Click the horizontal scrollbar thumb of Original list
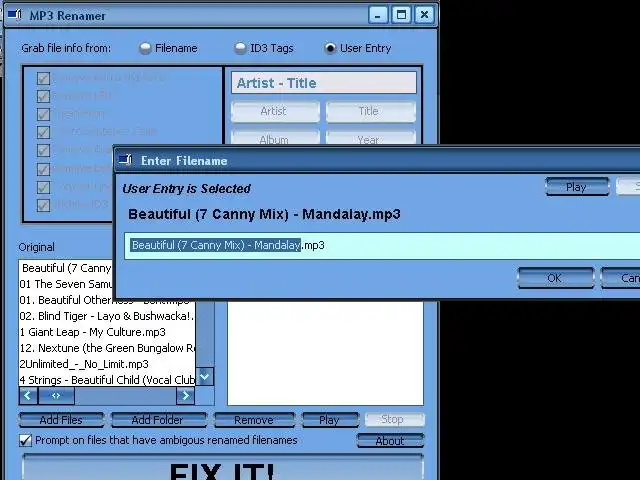 pos(56,396)
